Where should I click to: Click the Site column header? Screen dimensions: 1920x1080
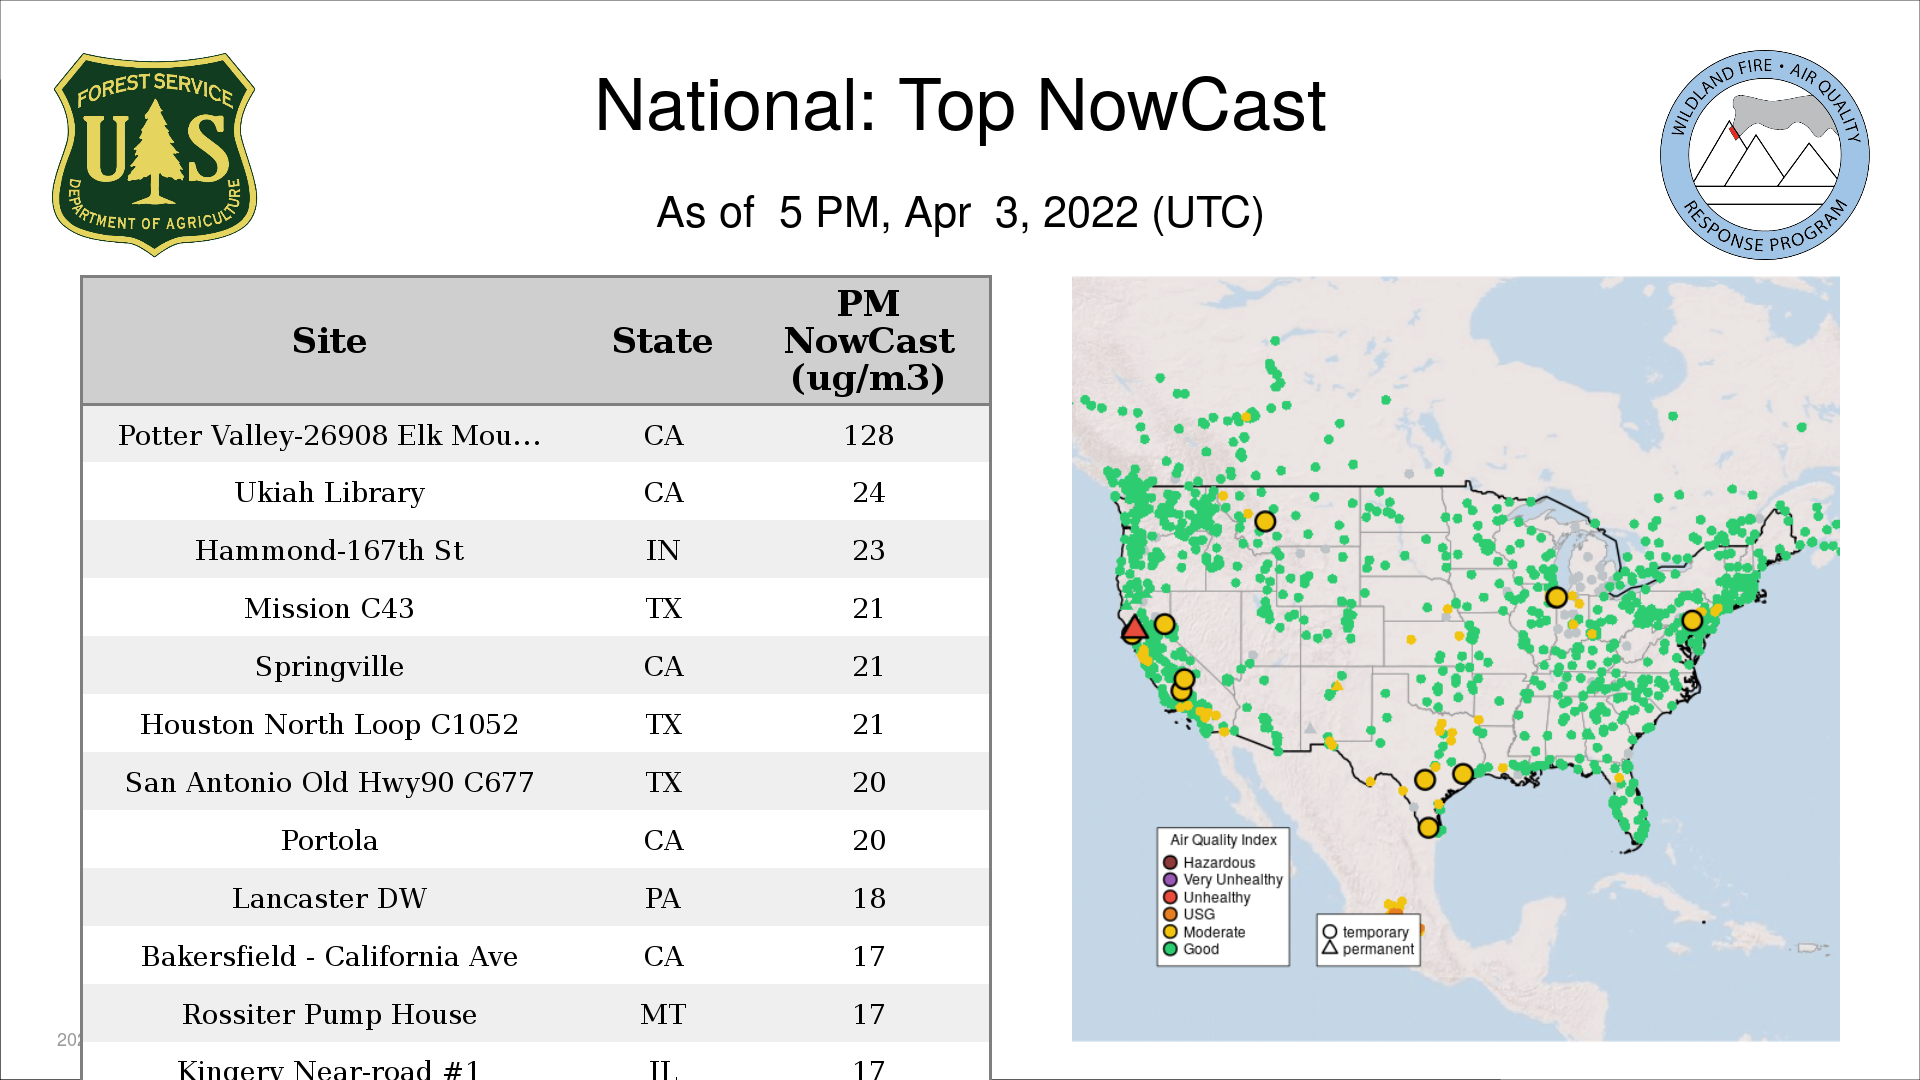[x=329, y=341]
